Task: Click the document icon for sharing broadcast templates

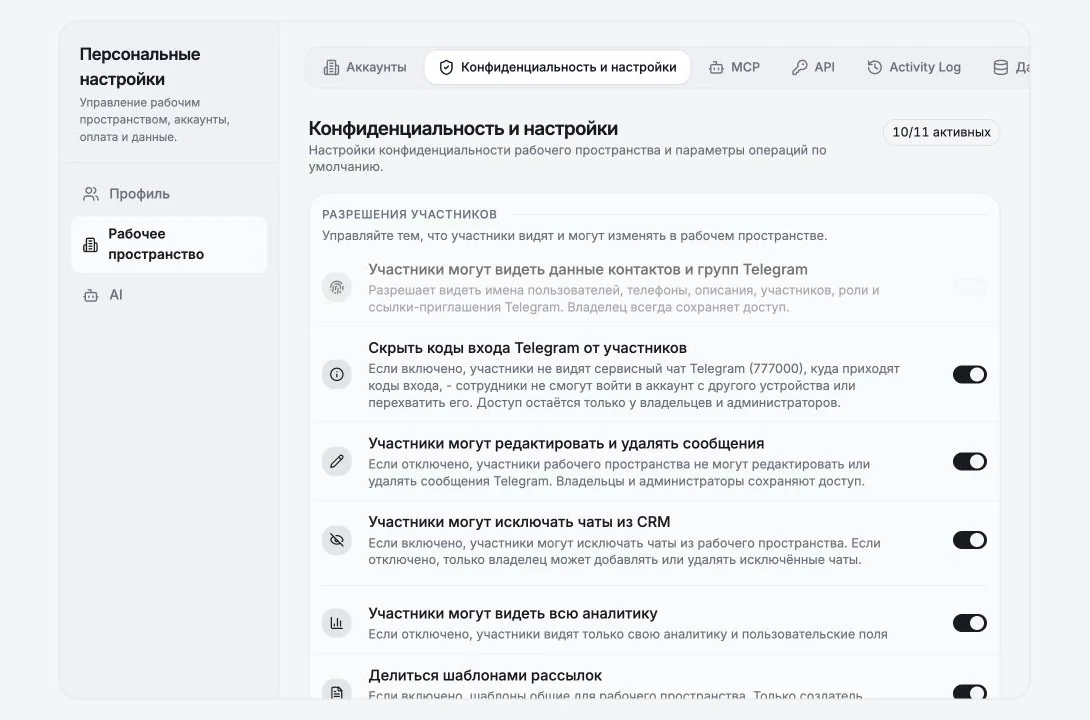Action: (x=336, y=692)
